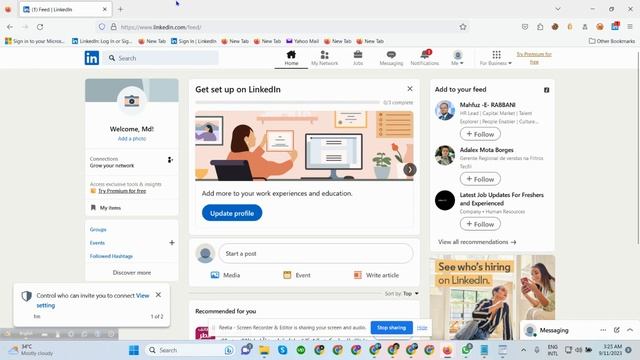This screenshot has width=640, height=360.
Task: Open Followed Hashtags link
Action: [x=111, y=256]
